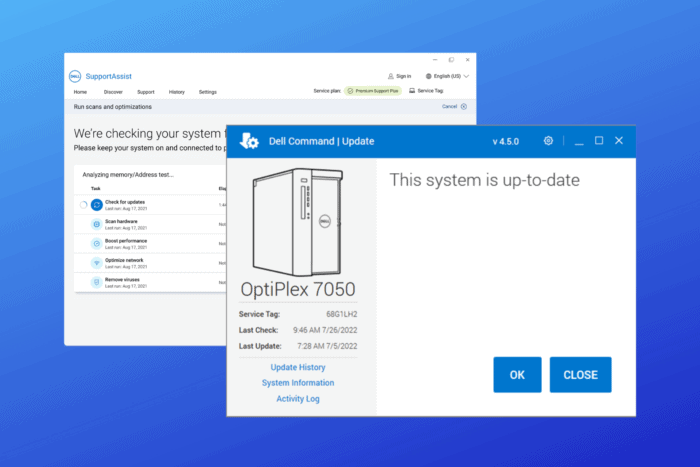Click the service tag value 68G1LH2
This screenshot has height=467, width=700.
pos(342,314)
